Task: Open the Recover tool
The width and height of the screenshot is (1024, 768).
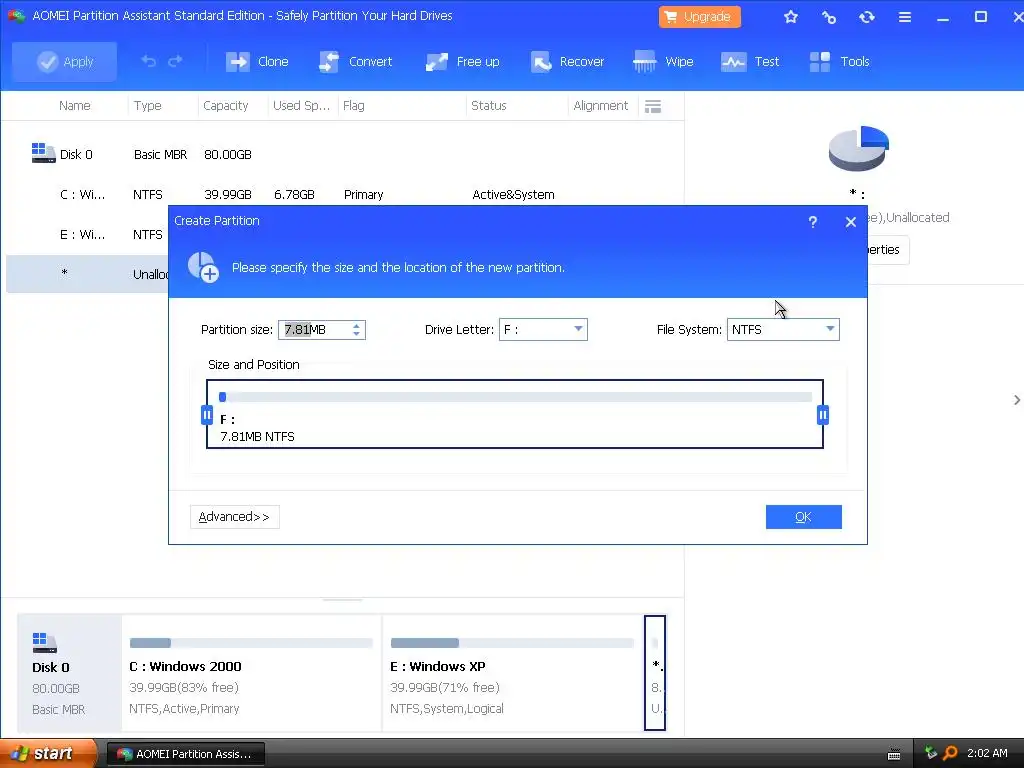Action: [567, 61]
